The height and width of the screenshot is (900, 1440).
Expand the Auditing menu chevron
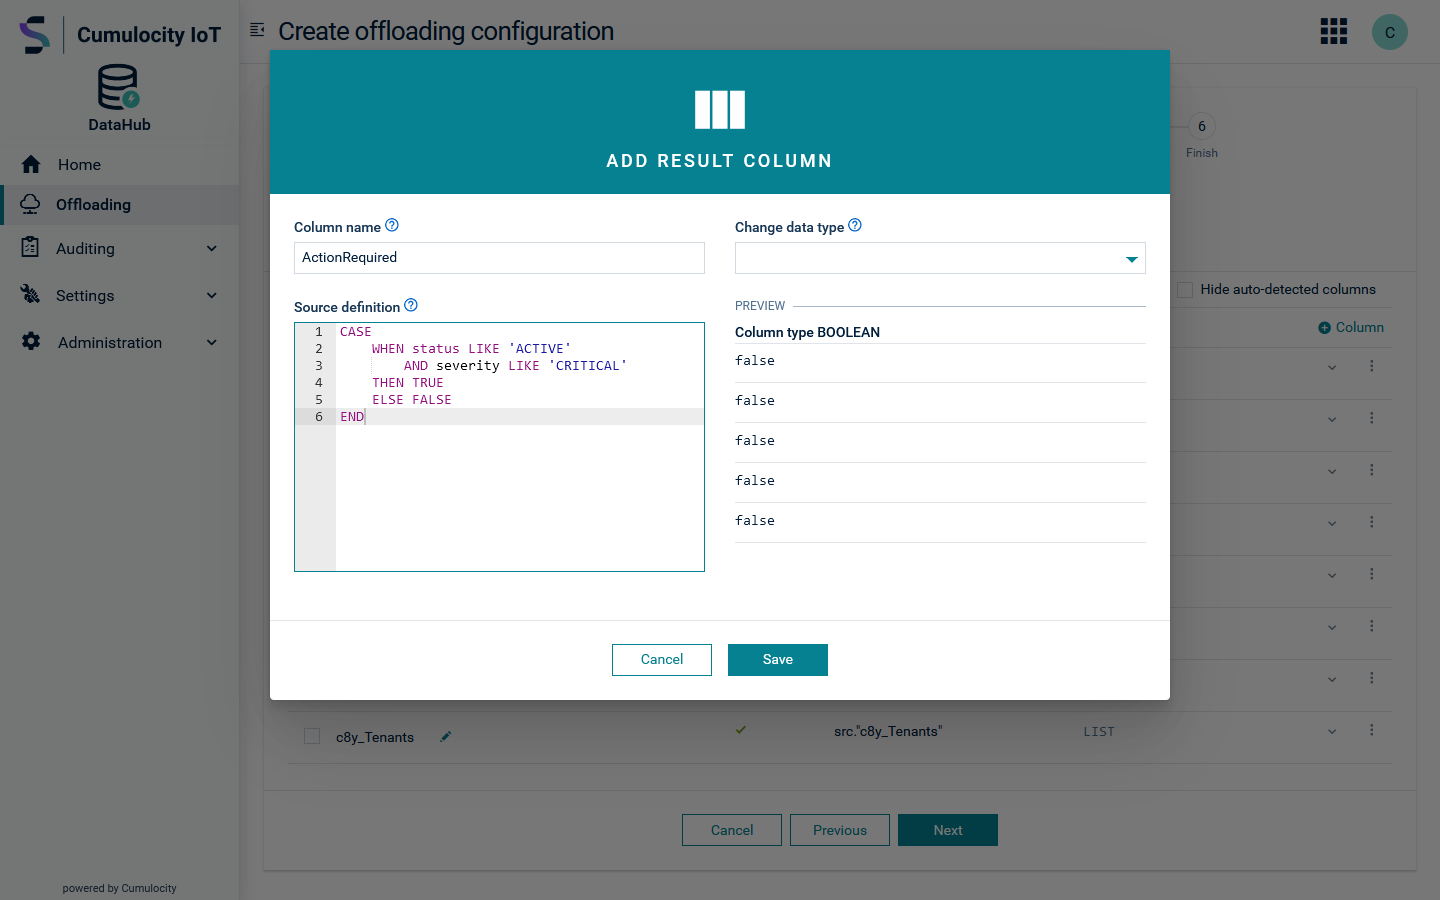pos(212,248)
